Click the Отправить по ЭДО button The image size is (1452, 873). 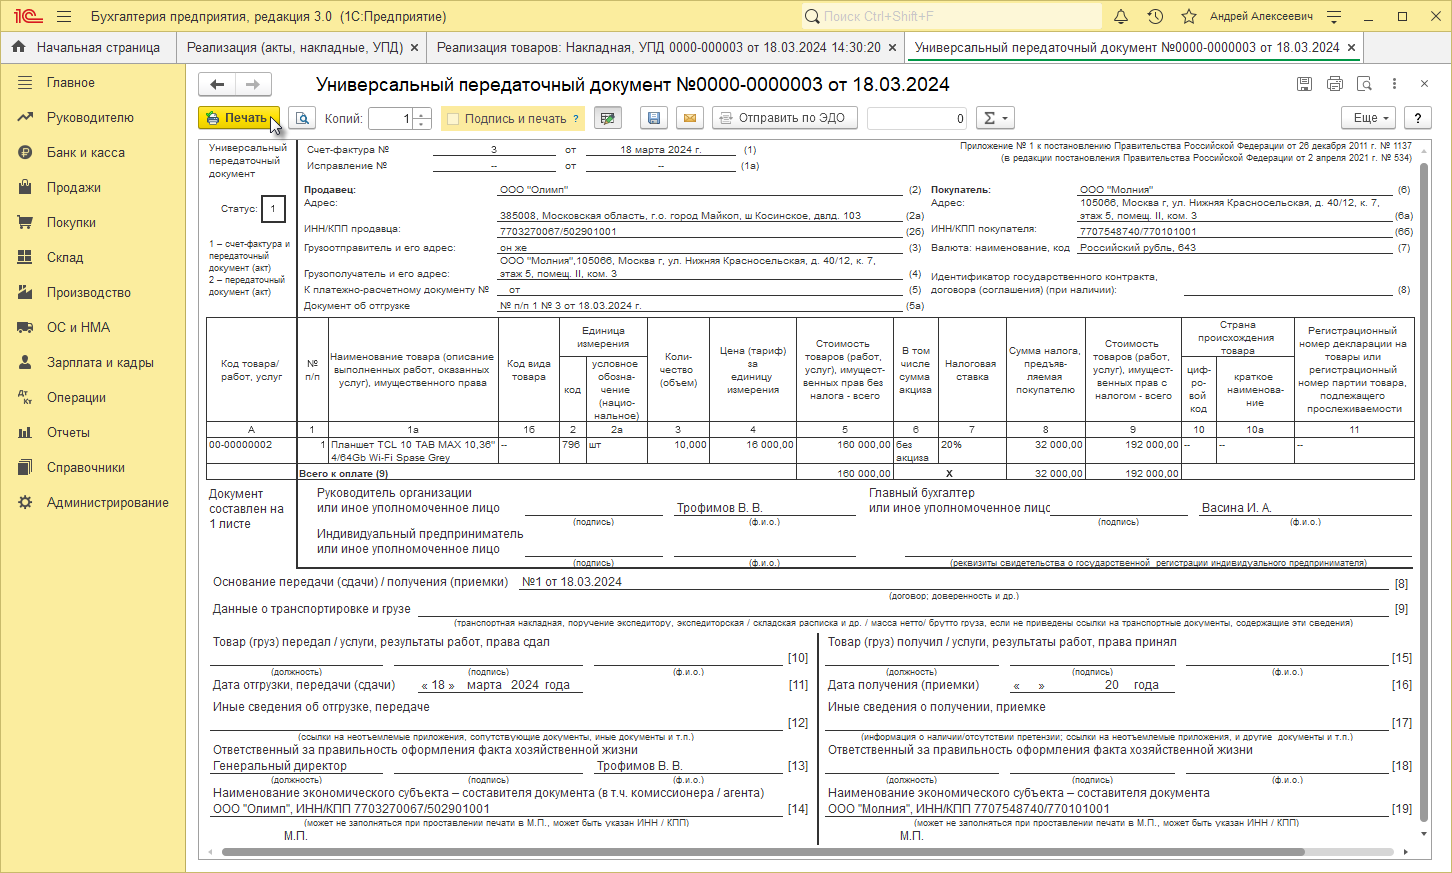tap(785, 118)
